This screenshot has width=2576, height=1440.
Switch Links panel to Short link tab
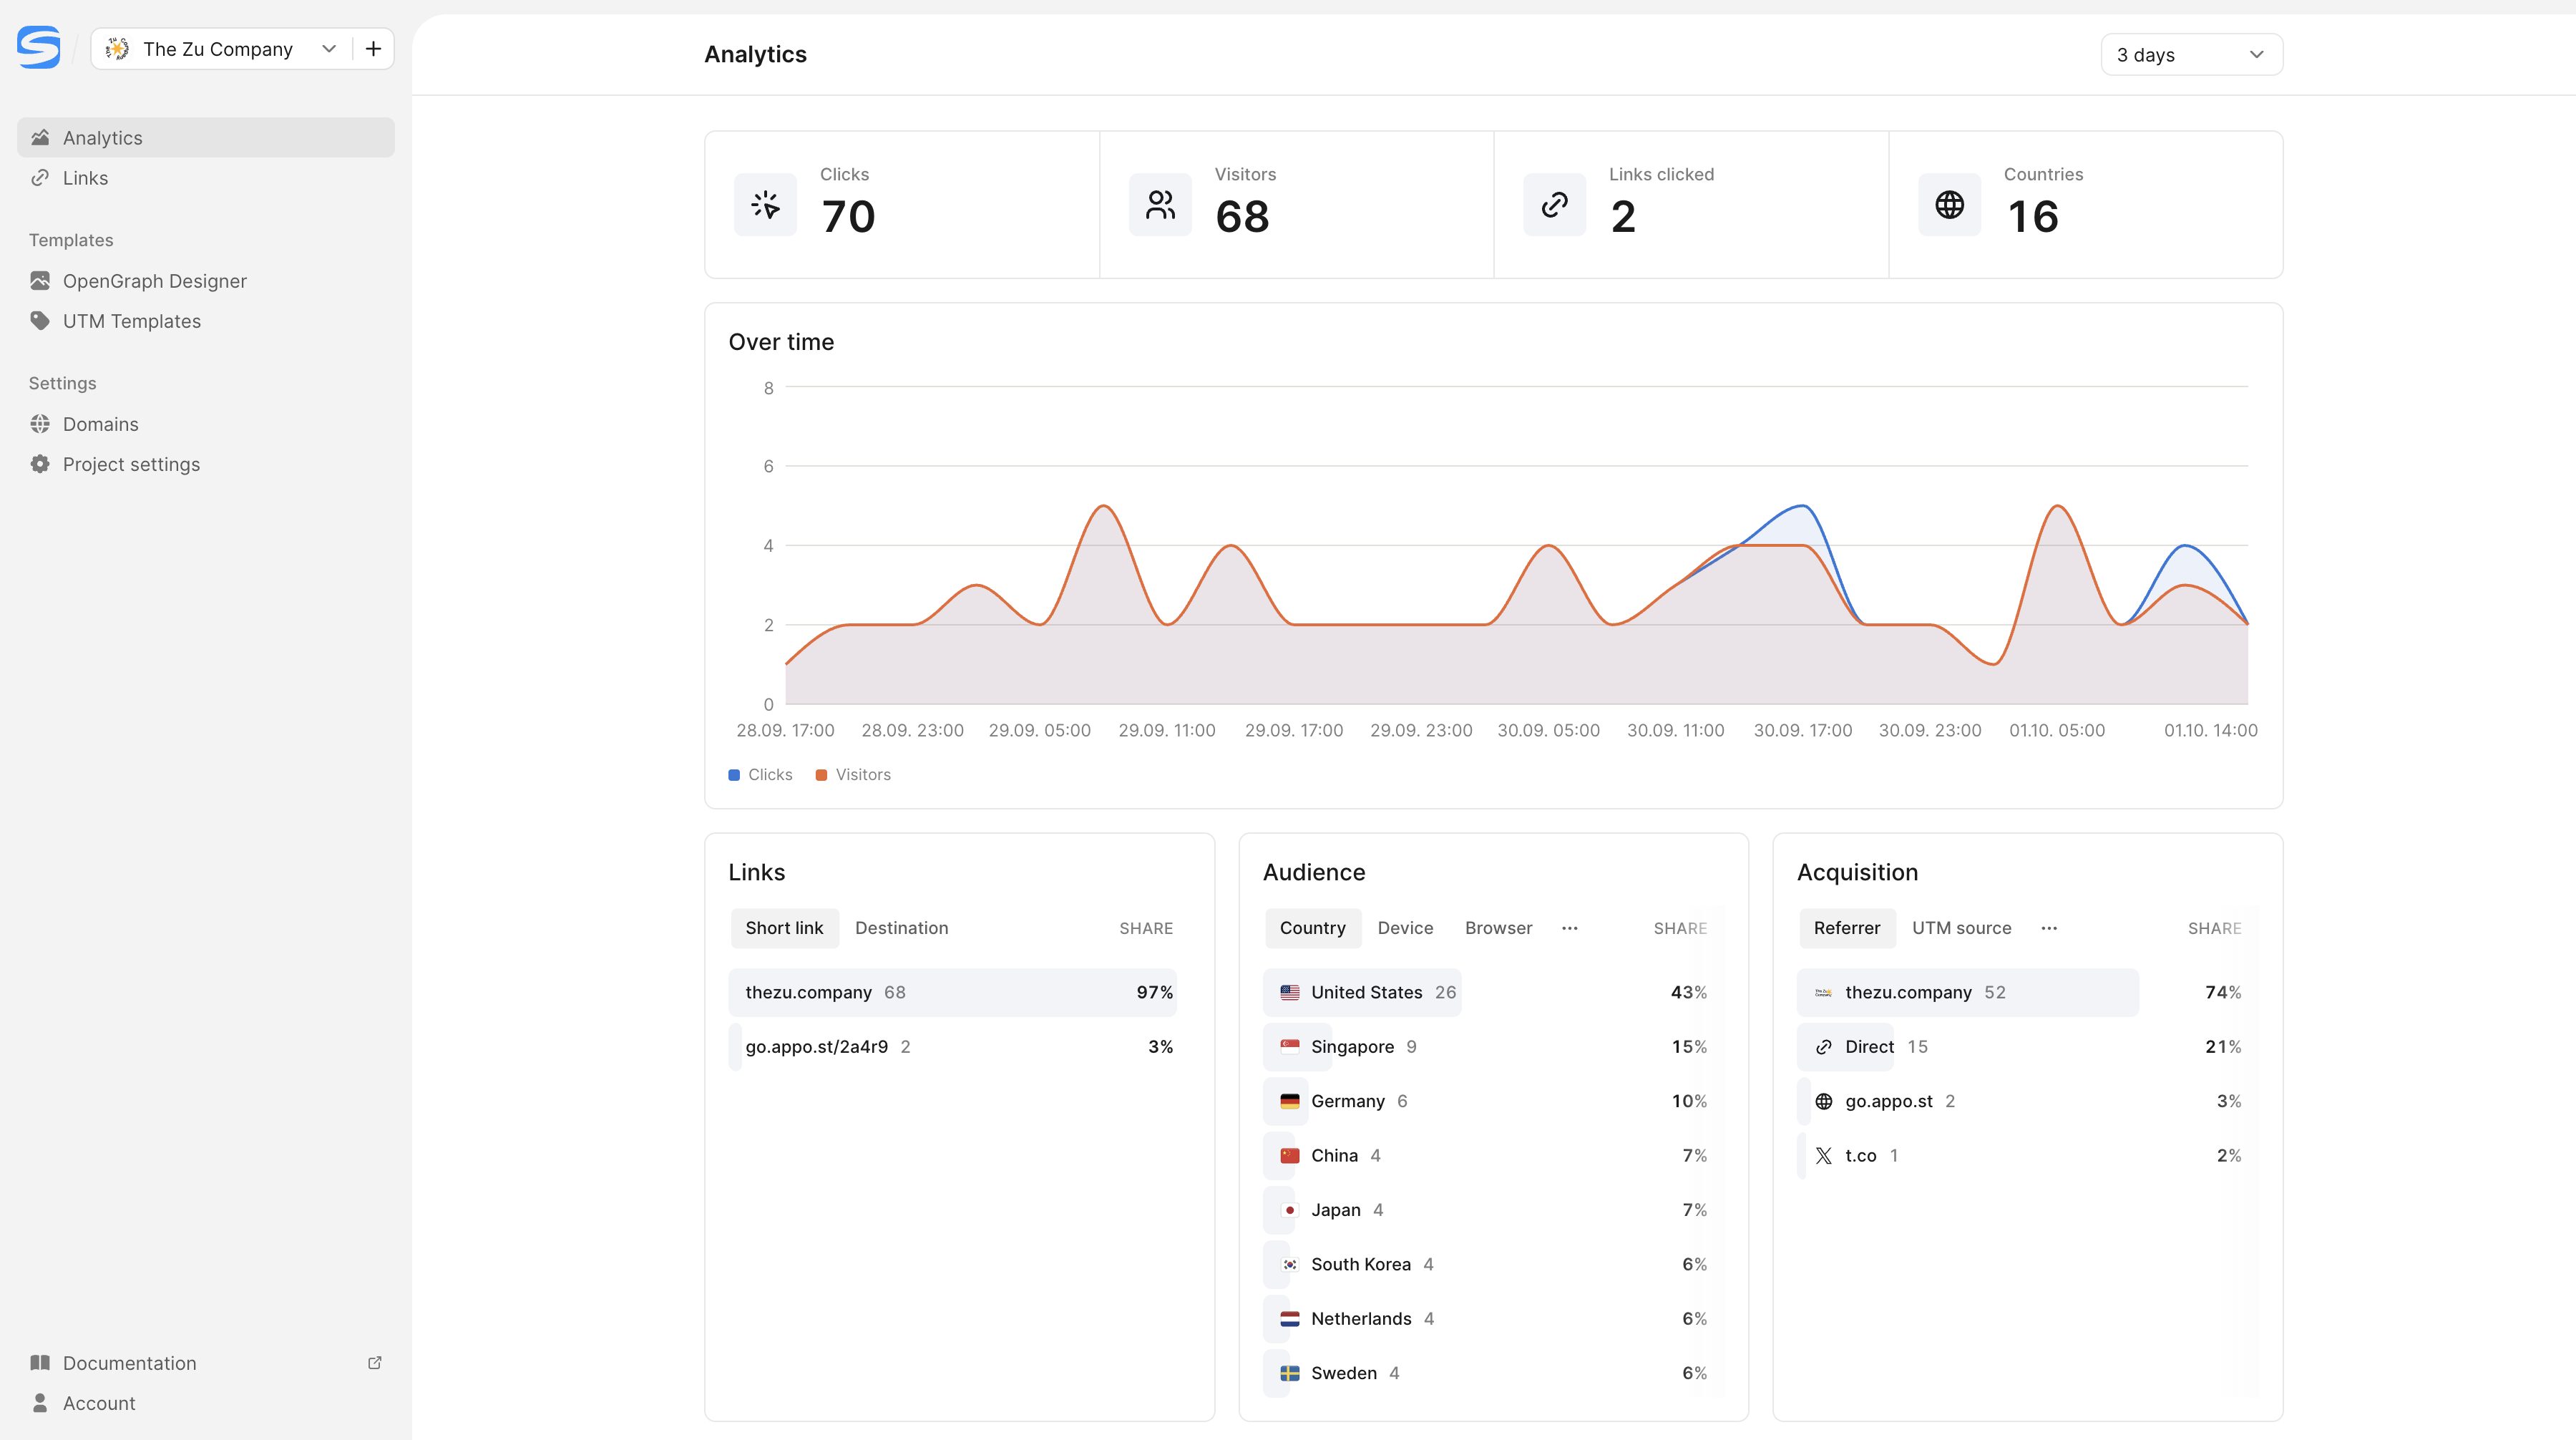(784, 928)
